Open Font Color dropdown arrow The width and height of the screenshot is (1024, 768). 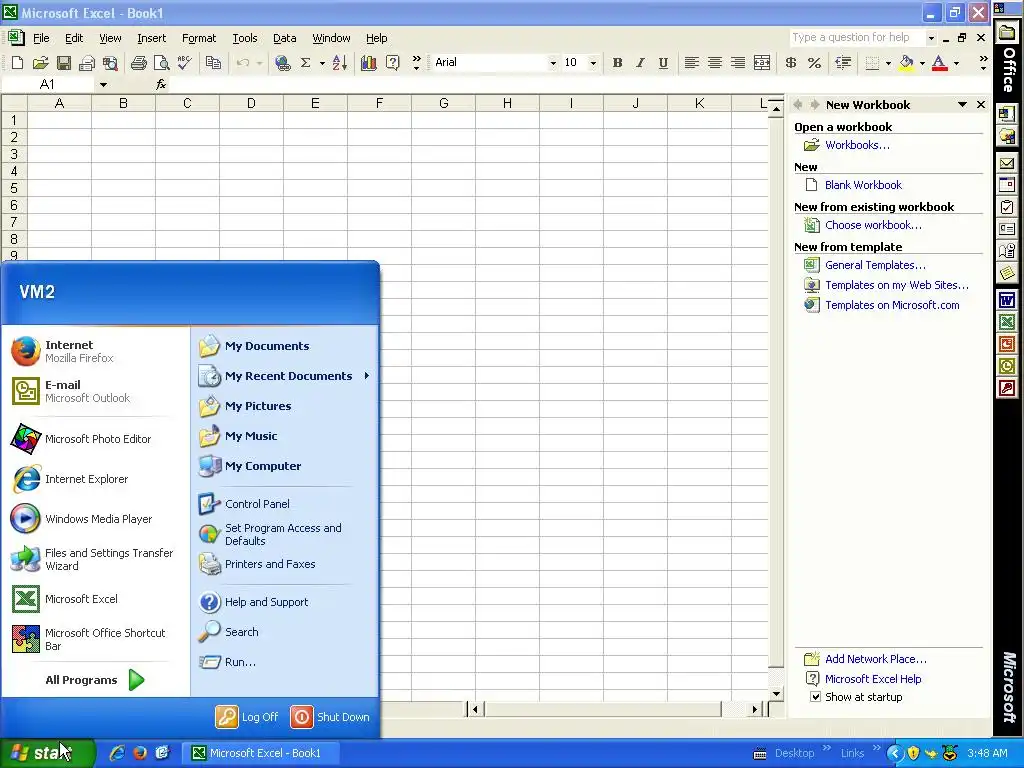(x=956, y=63)
